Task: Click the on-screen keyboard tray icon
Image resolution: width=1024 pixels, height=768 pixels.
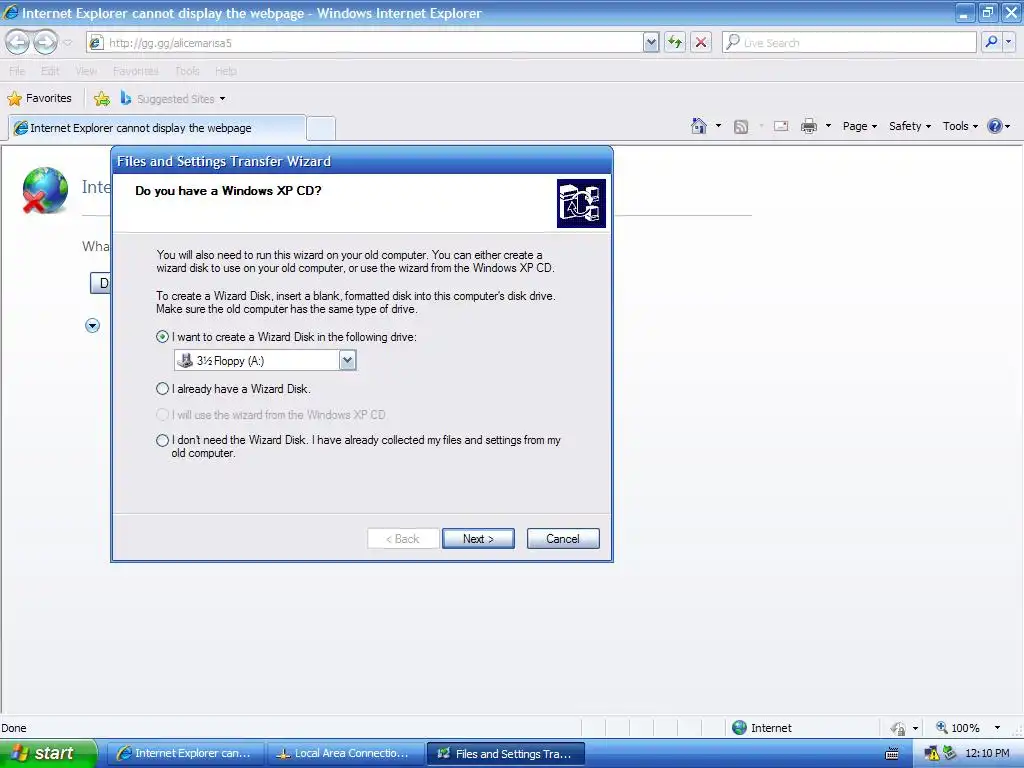Action: [x=891, y=754]
